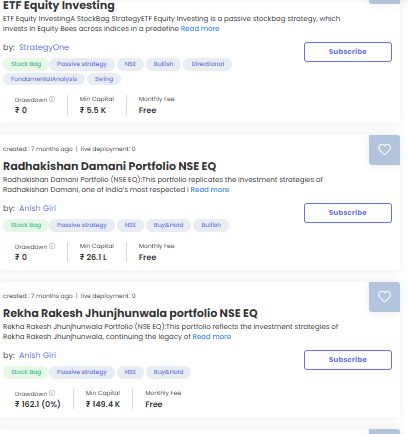Favorite the Rekha Rakesh Jhunjhunwala portfolio heart icon

coord(384,297)
